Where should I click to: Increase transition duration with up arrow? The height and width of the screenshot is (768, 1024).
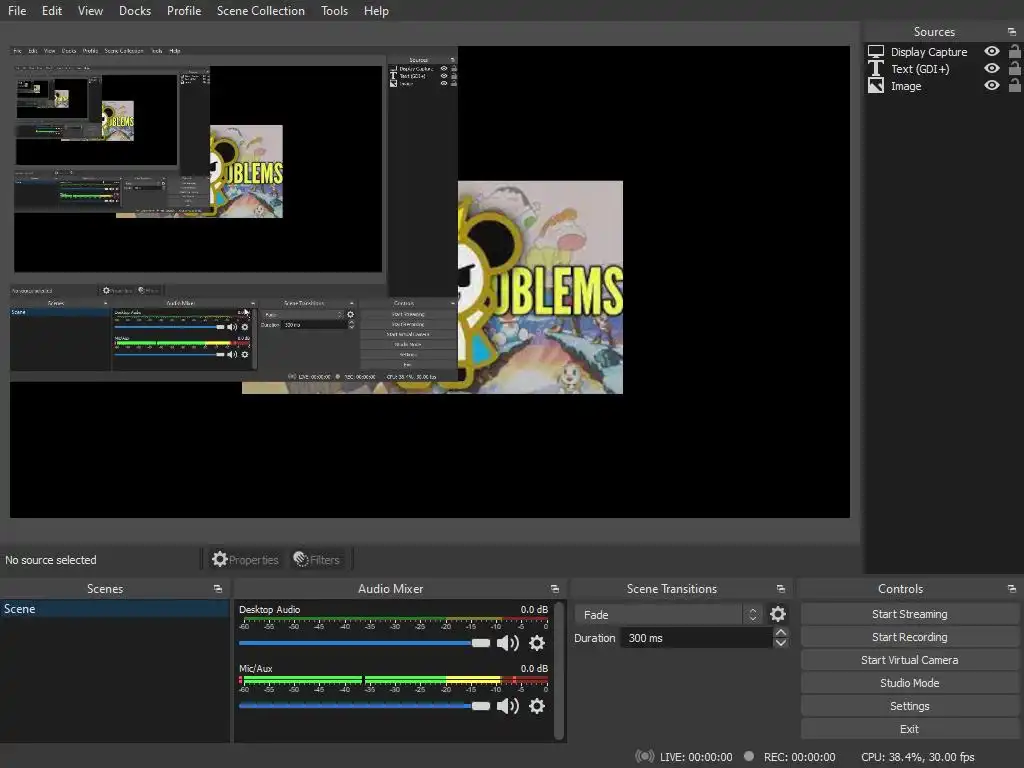click(780, 632)
